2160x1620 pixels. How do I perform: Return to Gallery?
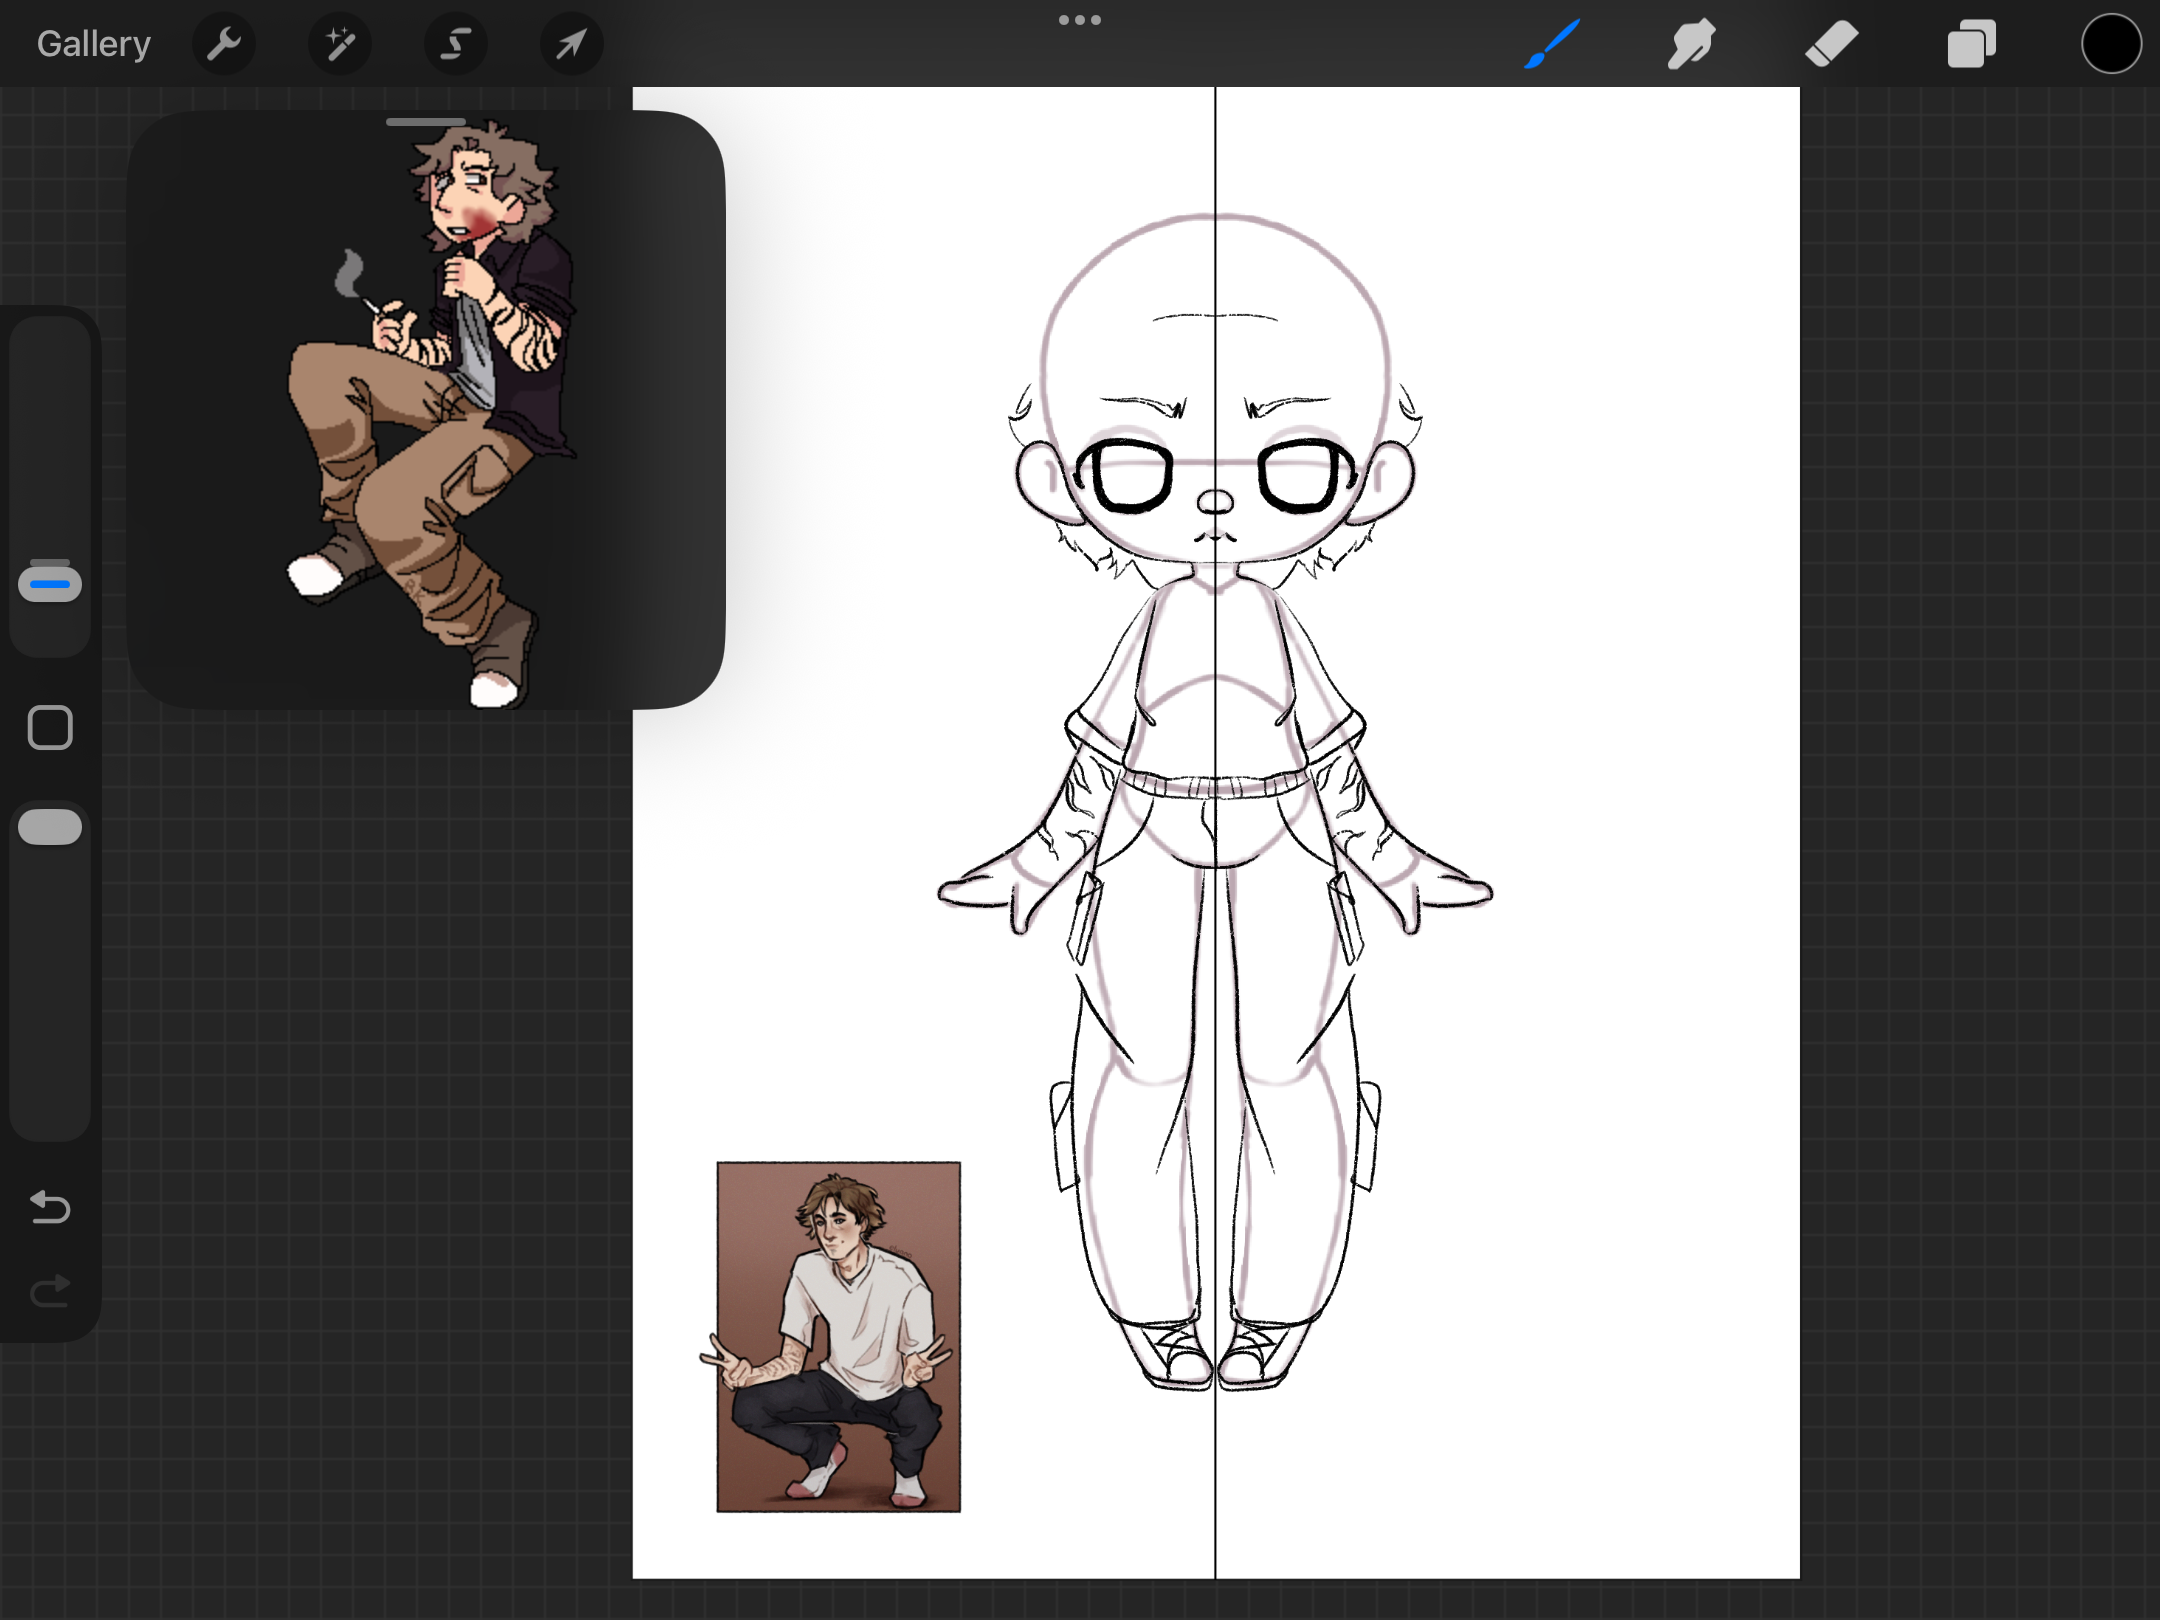(x=94, y=44)
